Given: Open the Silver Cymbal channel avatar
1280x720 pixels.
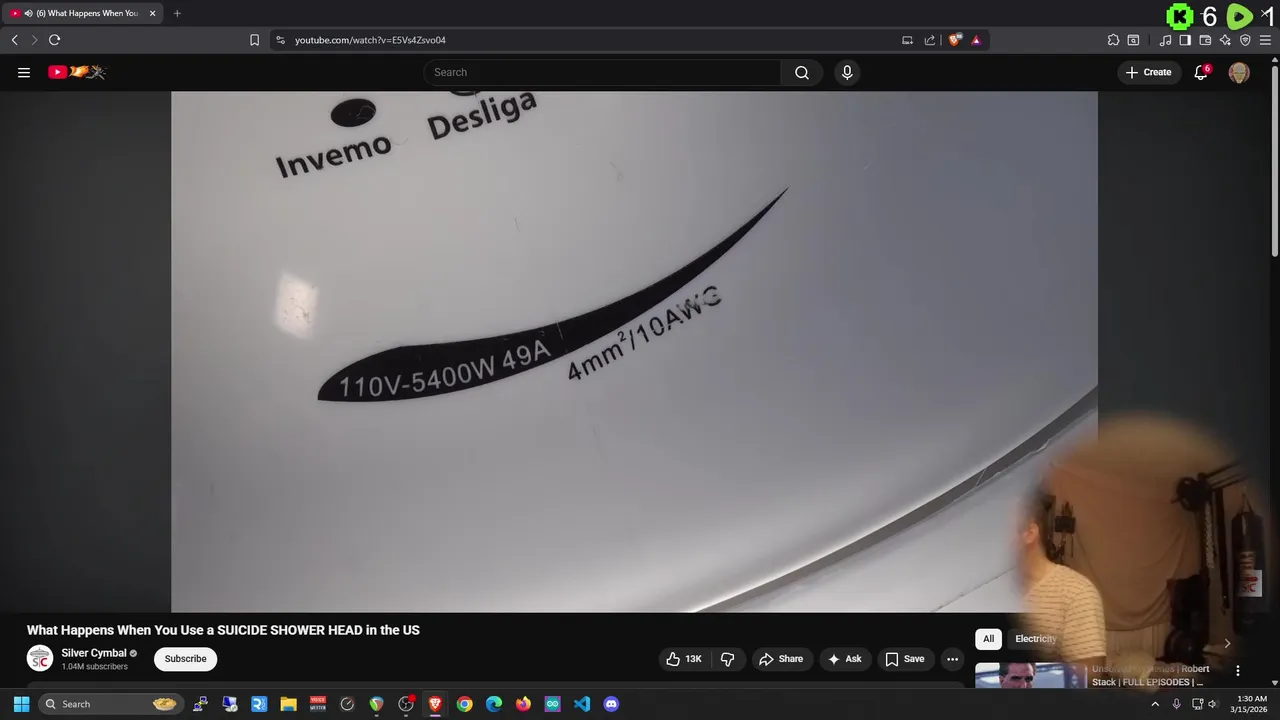Looking at the screenshot, I should click(x=40, y=659).
